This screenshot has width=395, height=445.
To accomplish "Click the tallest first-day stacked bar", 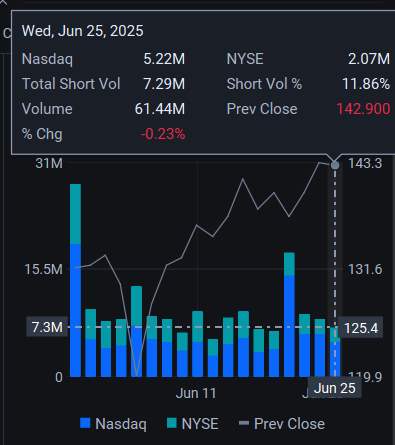I will tap(75, 280).
